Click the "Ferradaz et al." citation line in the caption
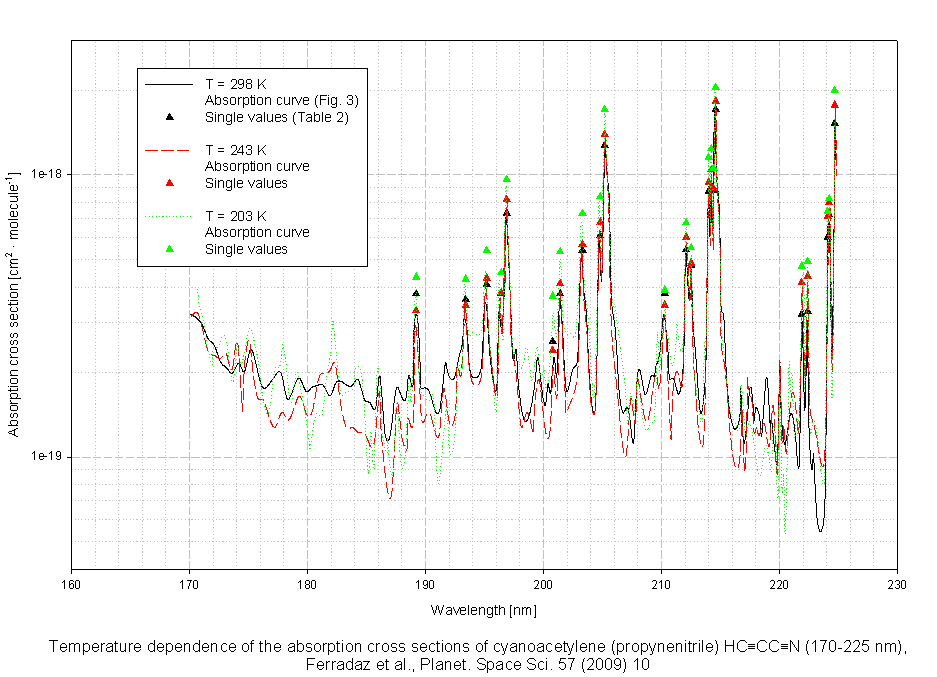 click(483, 663)
